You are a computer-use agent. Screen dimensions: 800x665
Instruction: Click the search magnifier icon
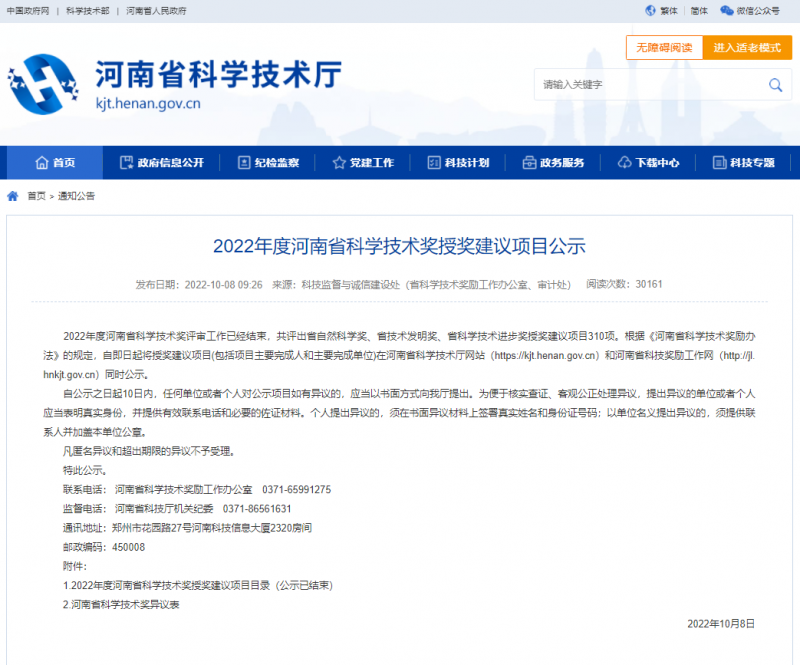(773, 85)
